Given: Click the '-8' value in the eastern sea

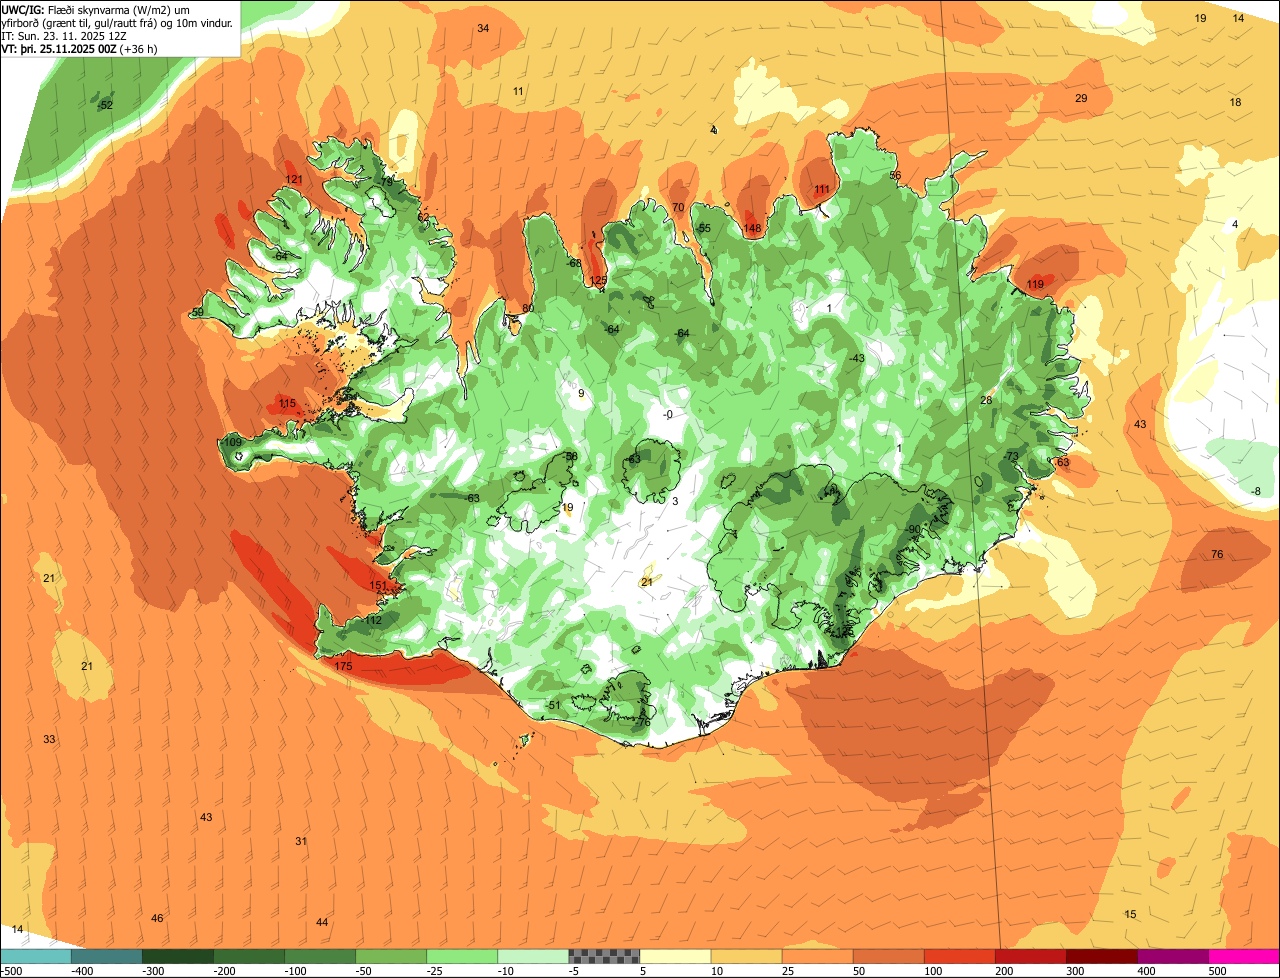Looking at the screenshot, I should coord(1256,491).
